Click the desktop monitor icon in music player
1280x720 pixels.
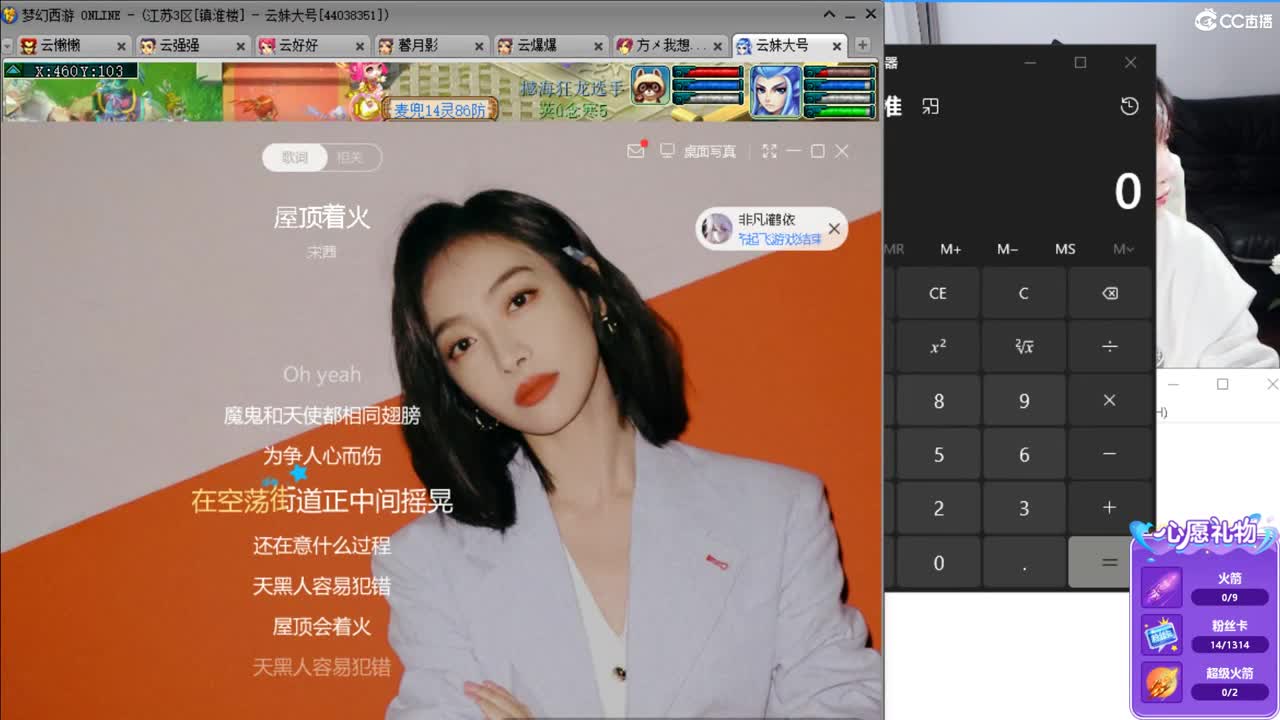(668, 151)
